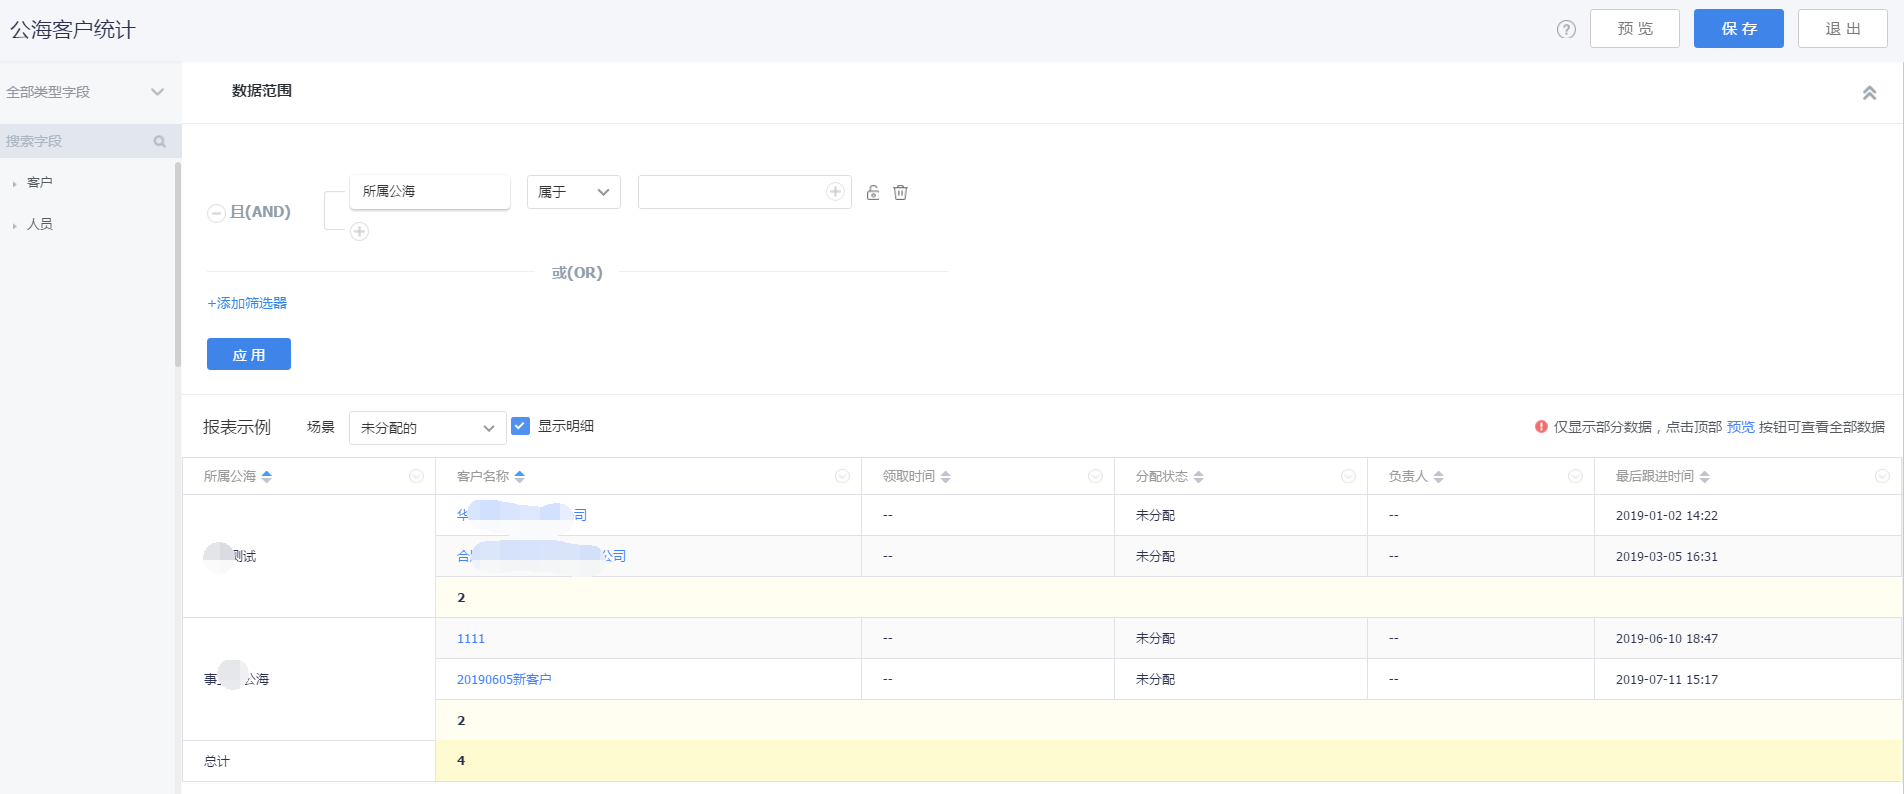Open the 客户名称 column options menu icon
This screenshot has height=794, width=1904.
[842, 476]
